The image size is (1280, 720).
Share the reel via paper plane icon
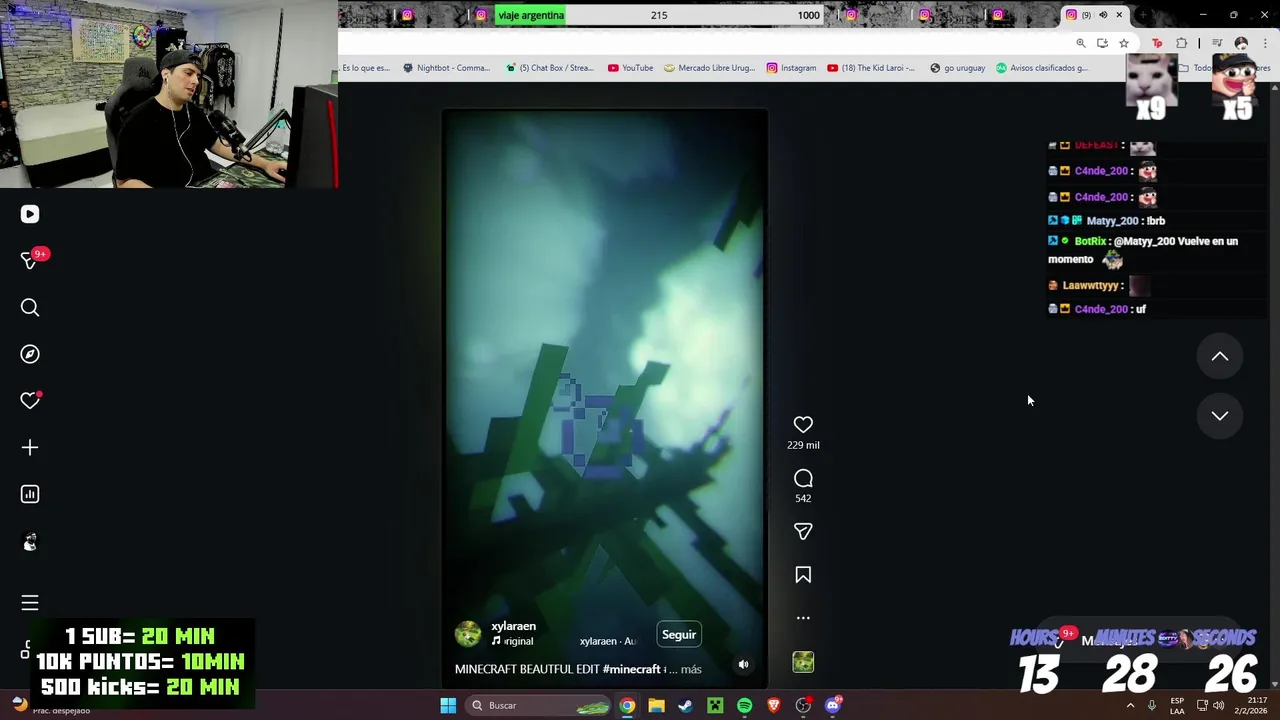[x=803, y=531]
